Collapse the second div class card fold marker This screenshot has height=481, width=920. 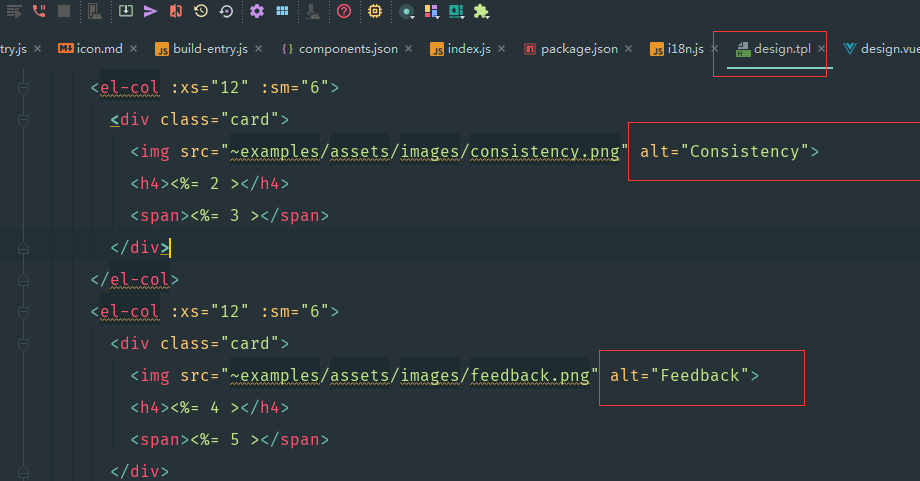[23, 344]
